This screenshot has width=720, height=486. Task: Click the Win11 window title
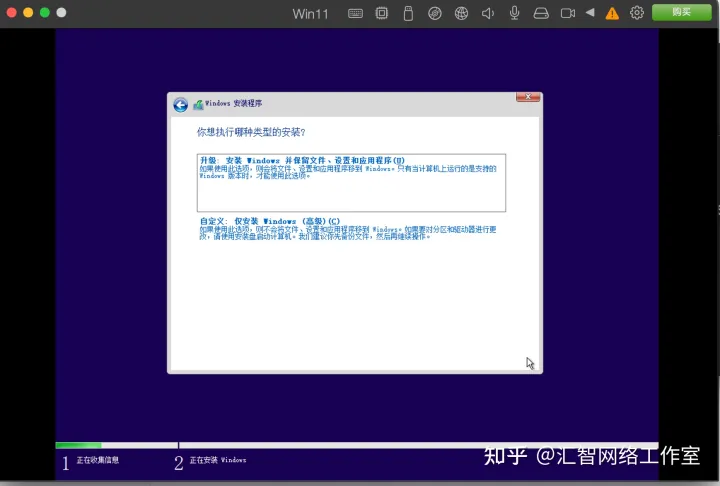coord(311,14)
